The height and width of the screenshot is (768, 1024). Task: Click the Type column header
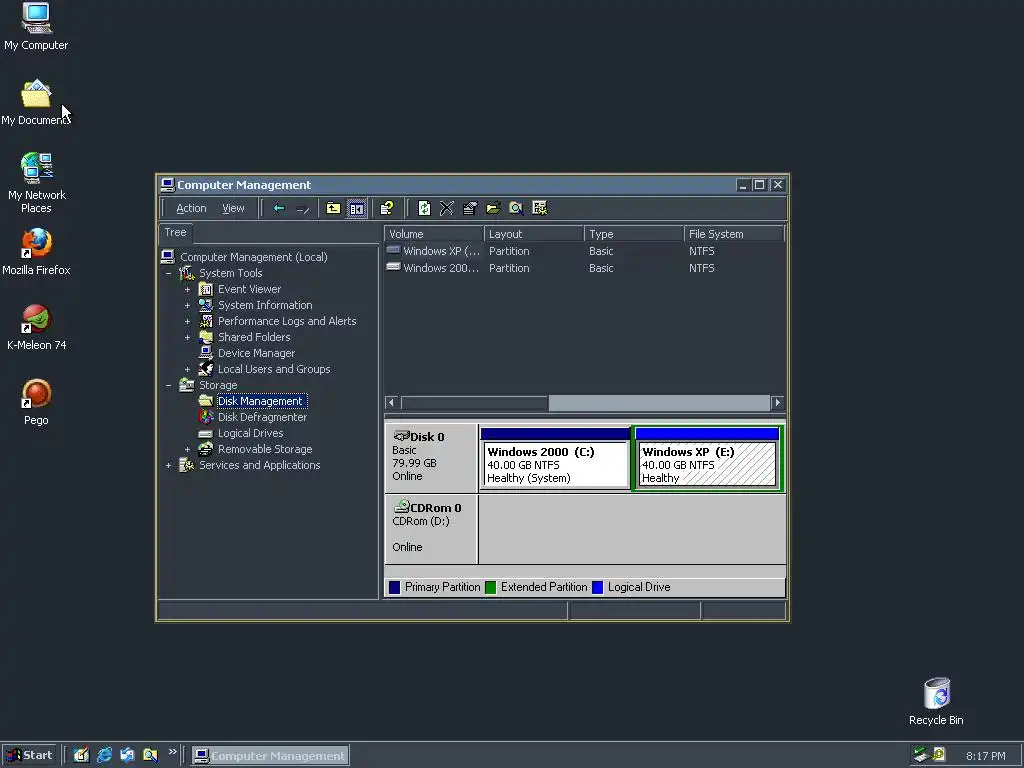634,234
